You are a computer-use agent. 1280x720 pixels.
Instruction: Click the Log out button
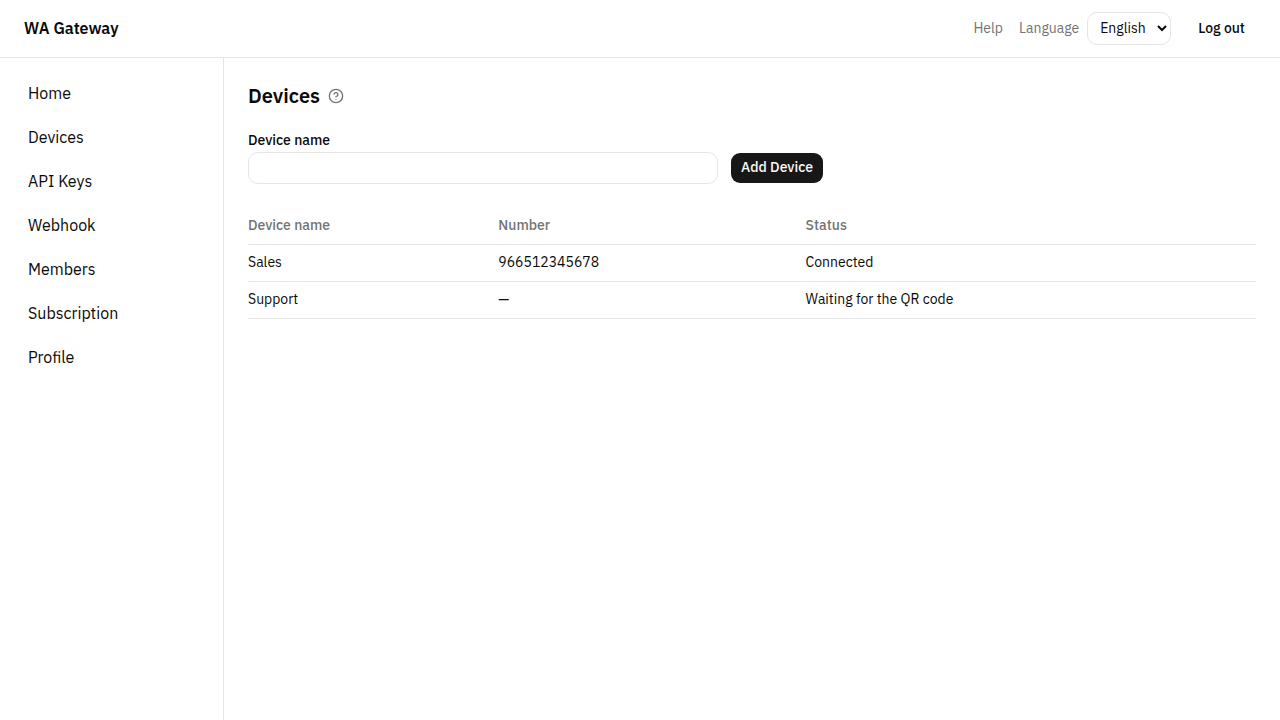click(1221, 28)
